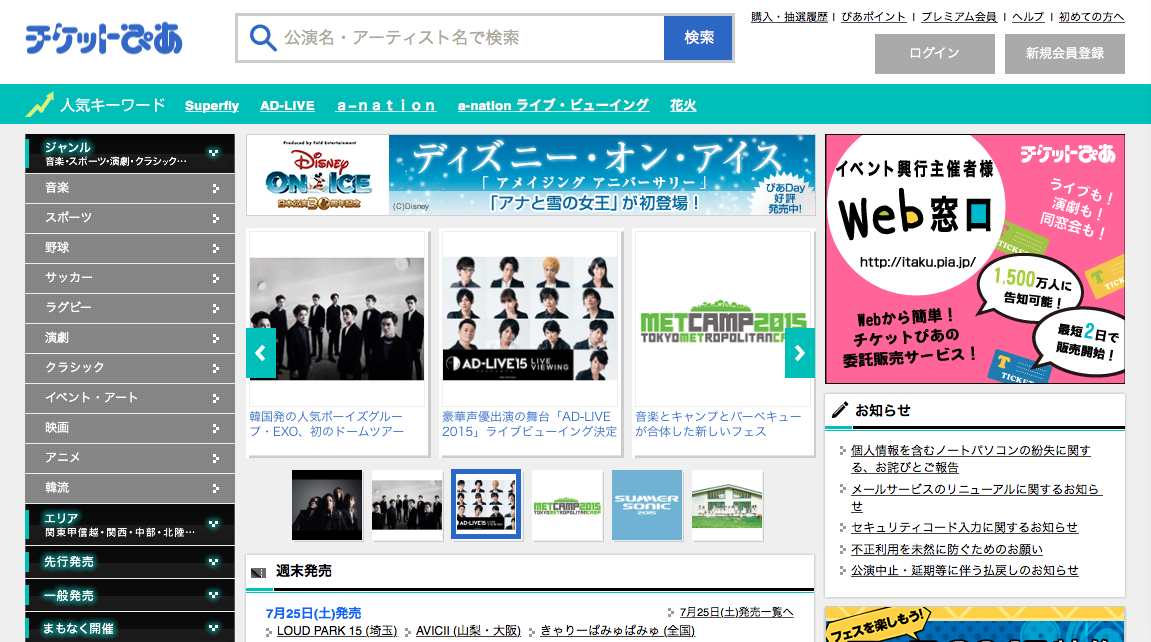The image size is (1151, 642).
Task: Select the METCAMP 2015 small thumbnail
Action: (567, 504)
